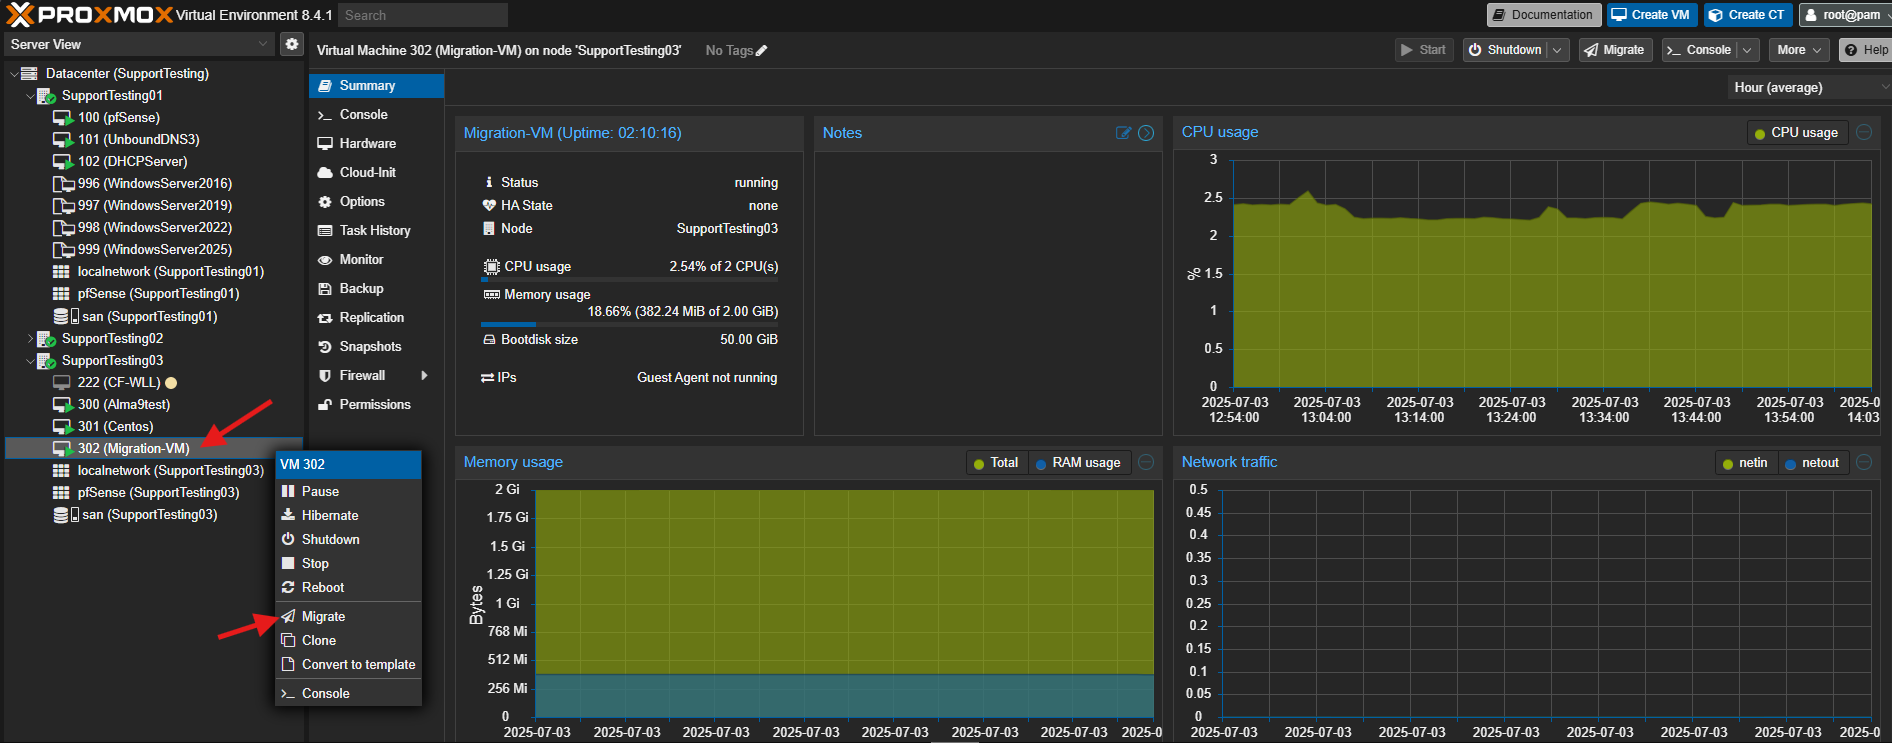Collapse the SupportTesting01 node
This screenshot has width=1892, height=743.
coord(29,96)
